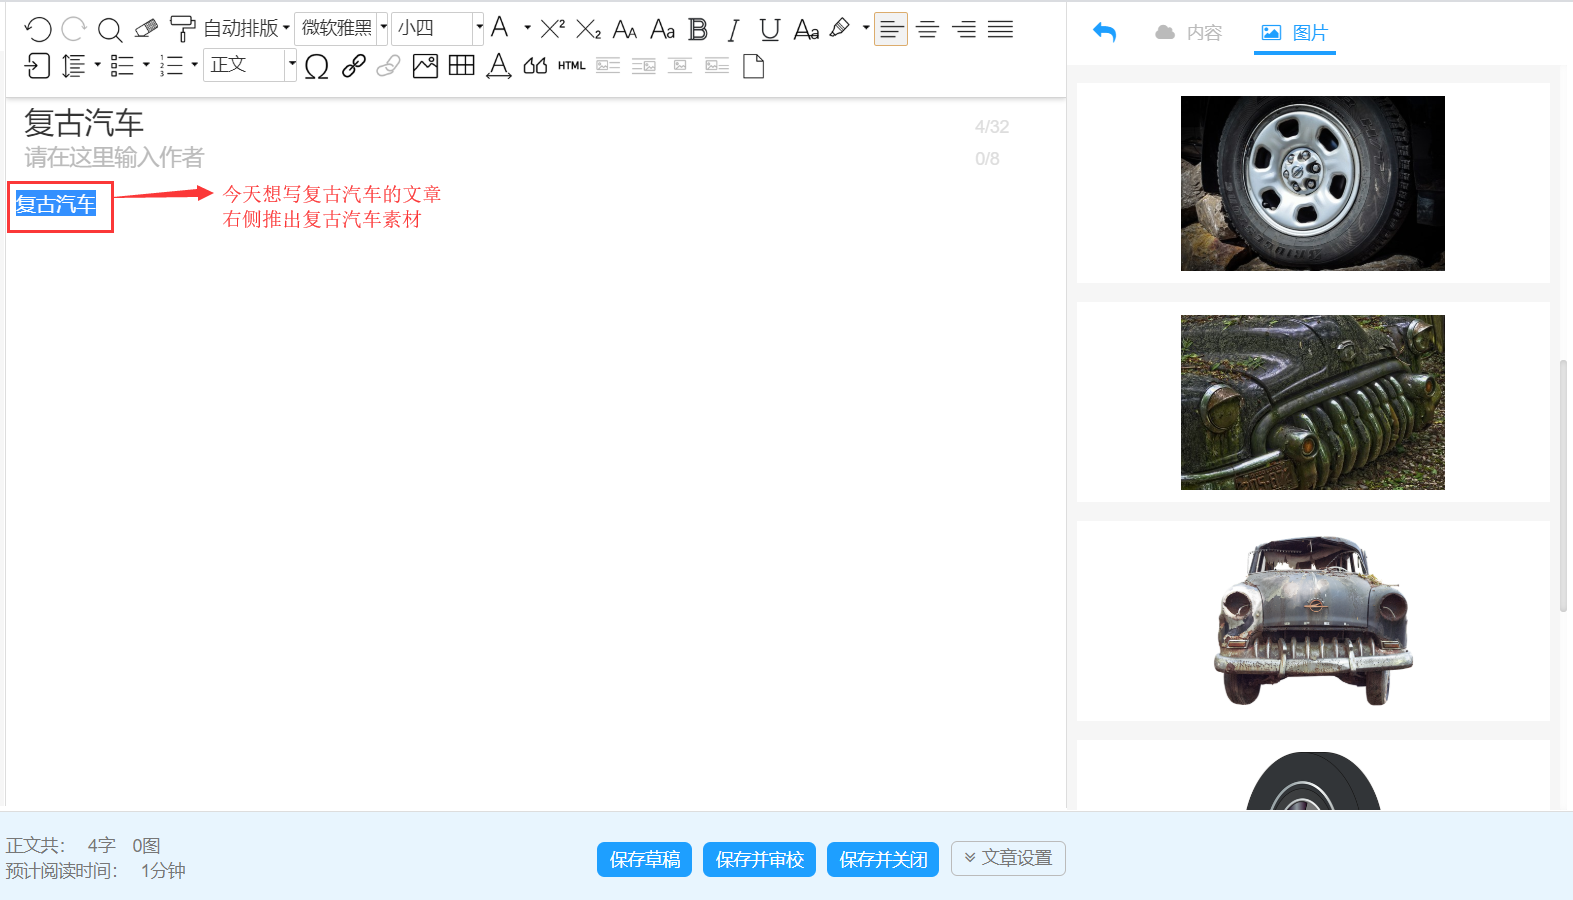Click the font color A icon
Image resolution: width=1573 pixels, height=900 pixels.
(x=500, y=28)
